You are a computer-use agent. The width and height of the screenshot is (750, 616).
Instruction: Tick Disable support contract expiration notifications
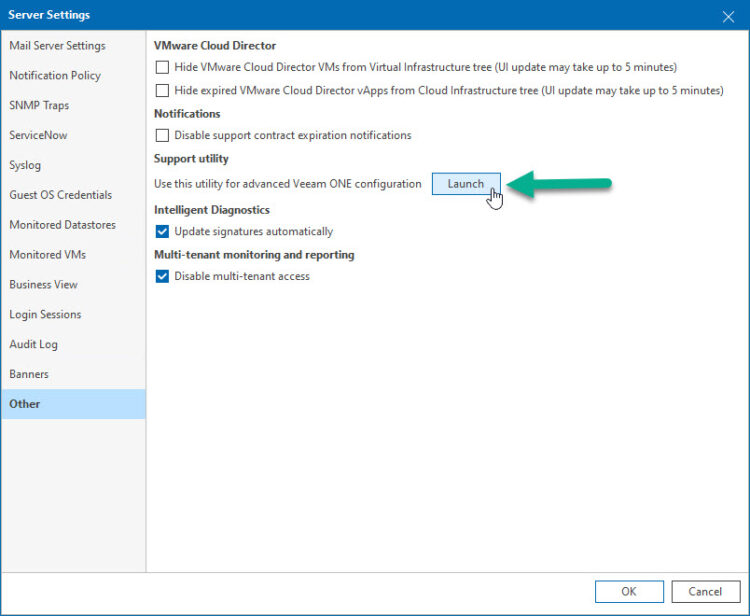tap(163, 135)
